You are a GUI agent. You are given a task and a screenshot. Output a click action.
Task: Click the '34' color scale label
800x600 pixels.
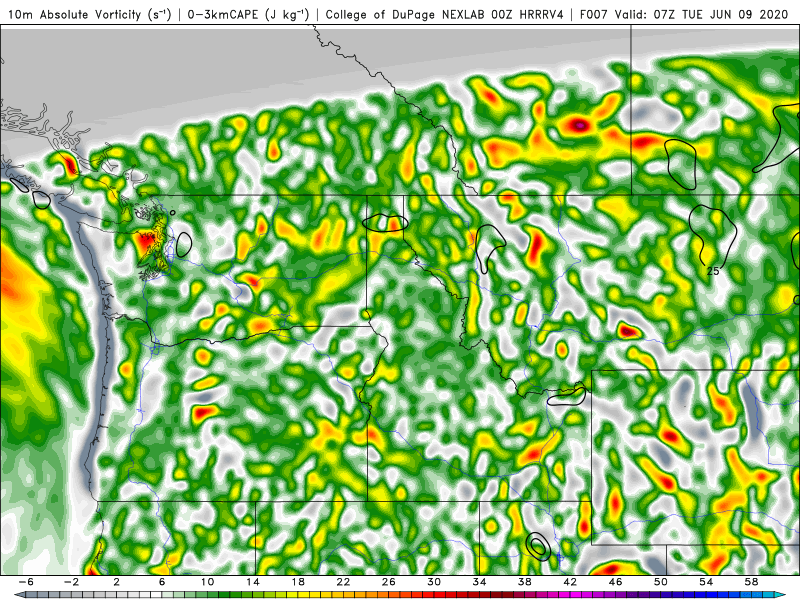pyautogui.click(x=479, y=582)
